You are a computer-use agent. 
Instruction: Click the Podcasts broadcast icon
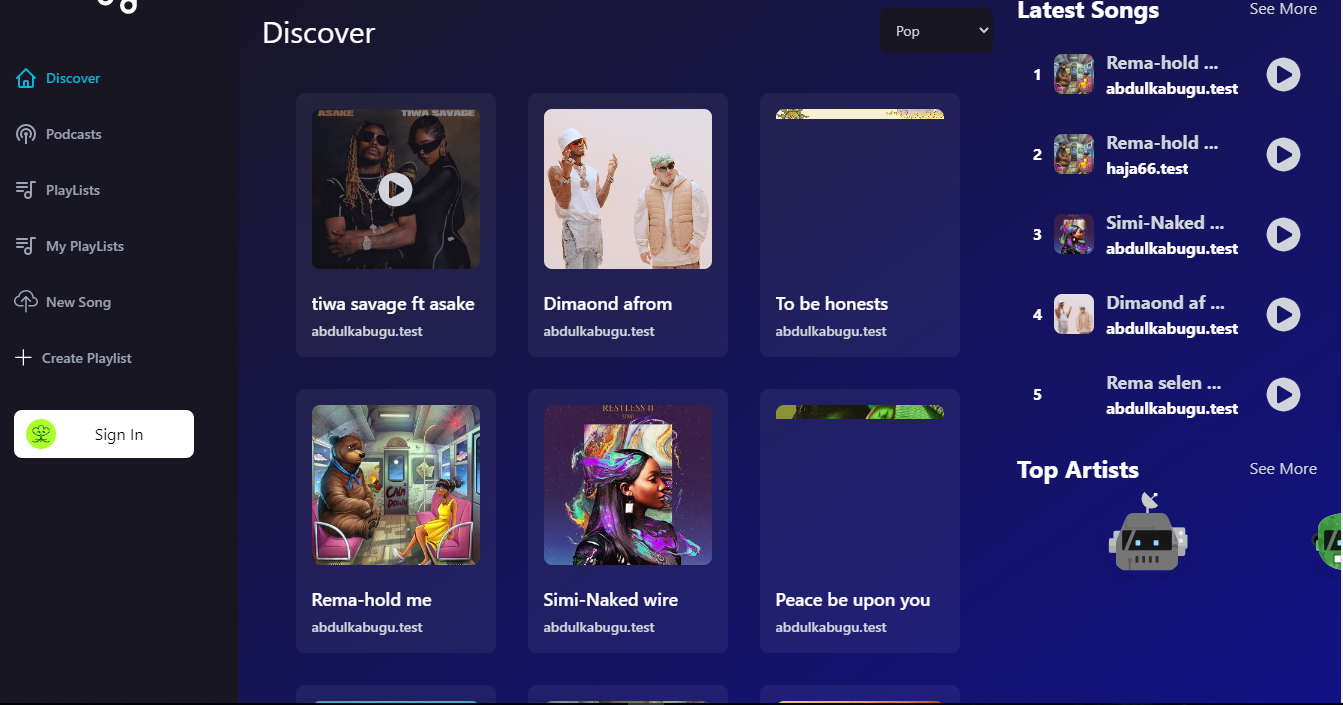click(x=26, y=134)
